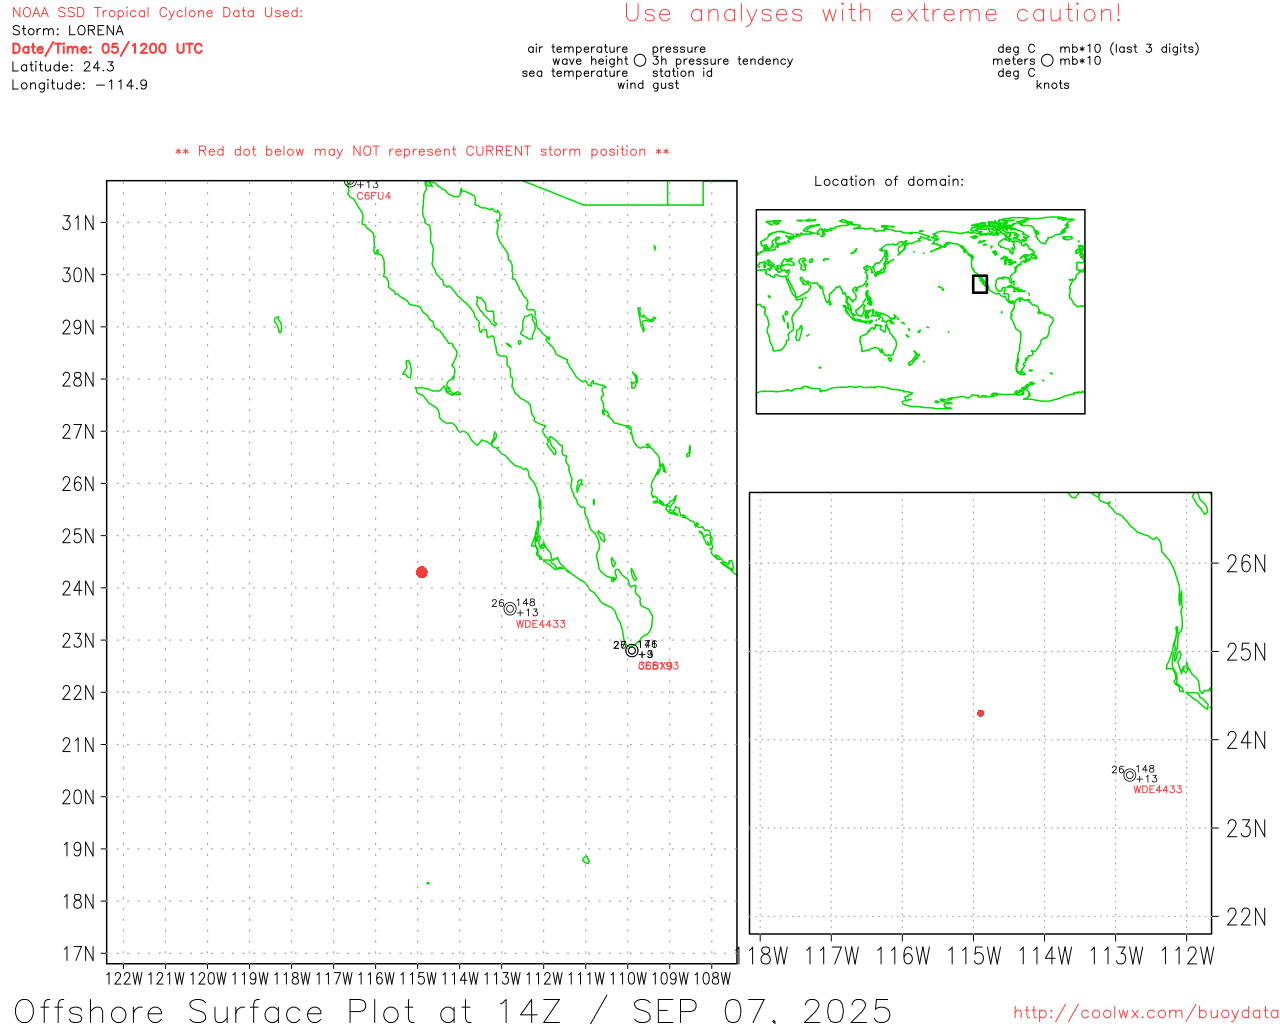
Task: Click the large red storm dot on main map
Action: click(x=422, y=572)
